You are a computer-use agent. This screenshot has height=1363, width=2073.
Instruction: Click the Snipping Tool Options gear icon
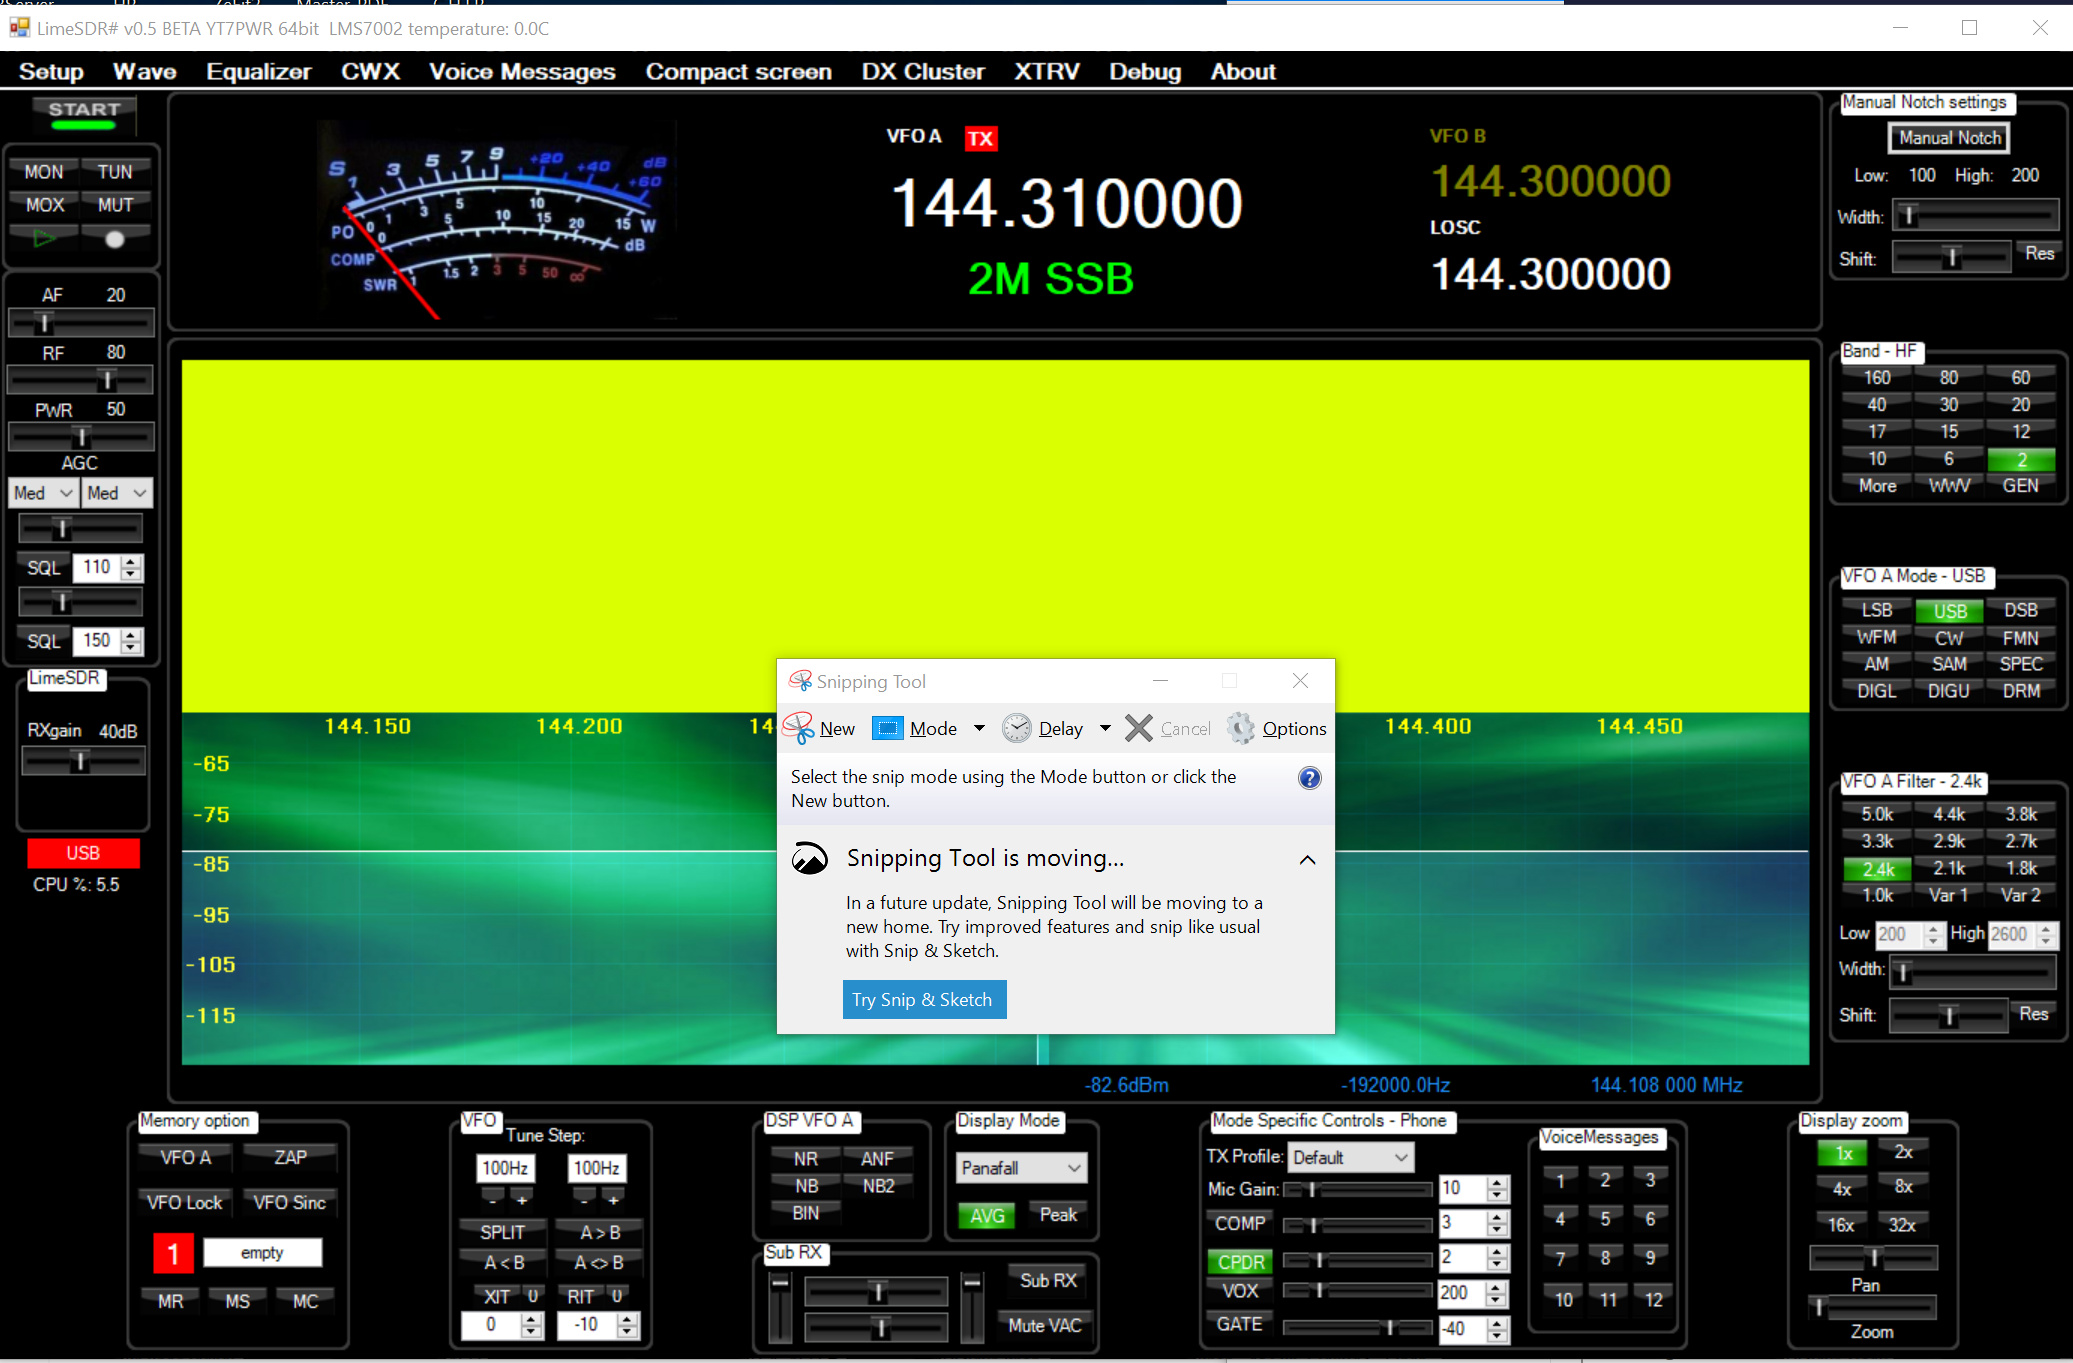(x=1240, y=728)
